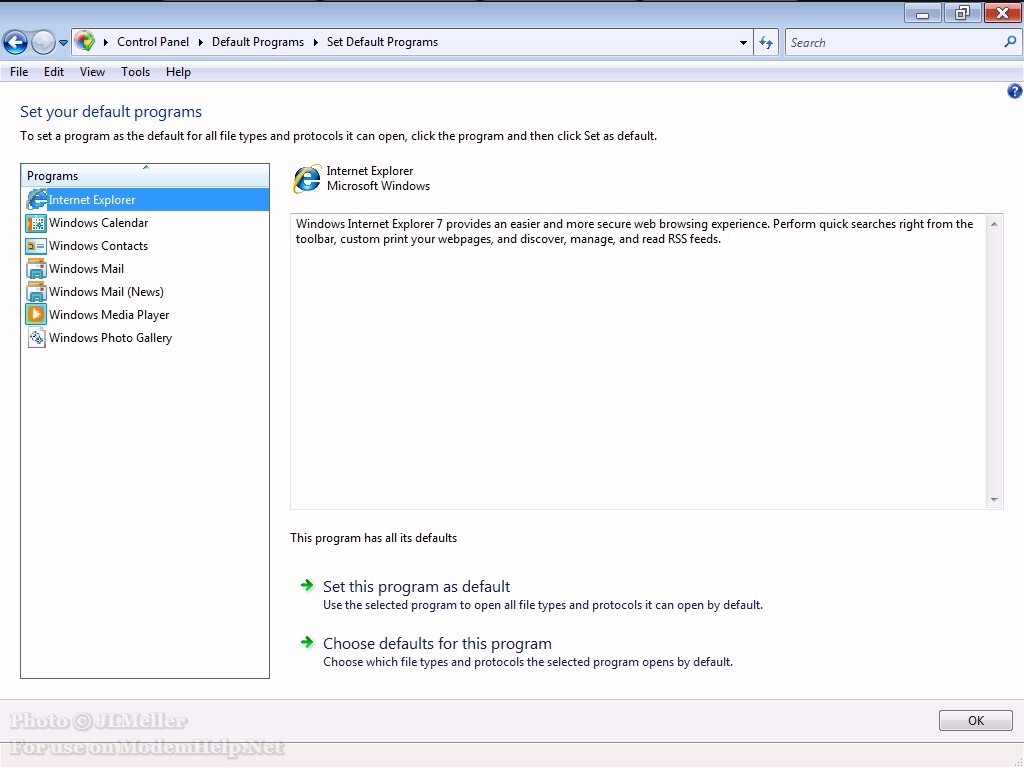Go to Default Programs breadcrumb
This screenshot has width=1024, height=768.
tap(258, 42)
